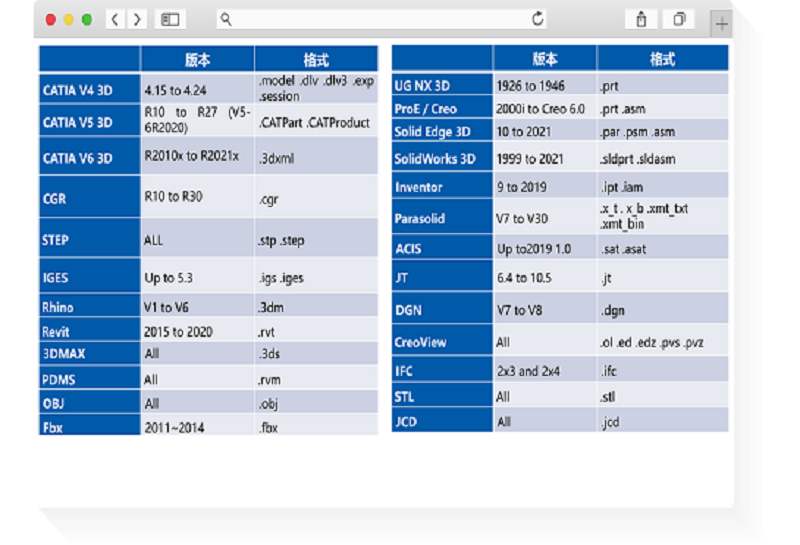This screenshot has height=545, width=800.
Task: Reload the page via the refresh icon
Action: (x=538, y=19)
